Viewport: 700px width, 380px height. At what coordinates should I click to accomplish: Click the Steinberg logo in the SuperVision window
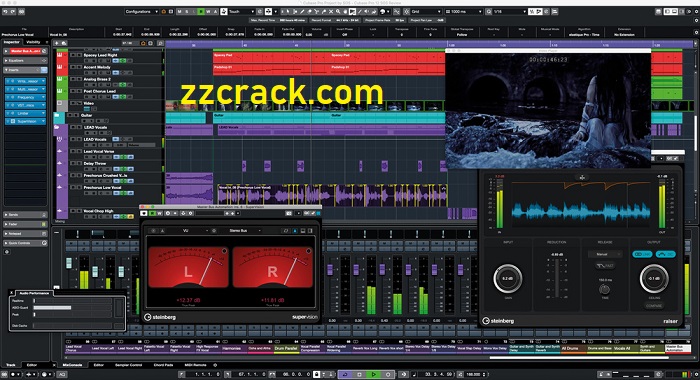point(160,317)
